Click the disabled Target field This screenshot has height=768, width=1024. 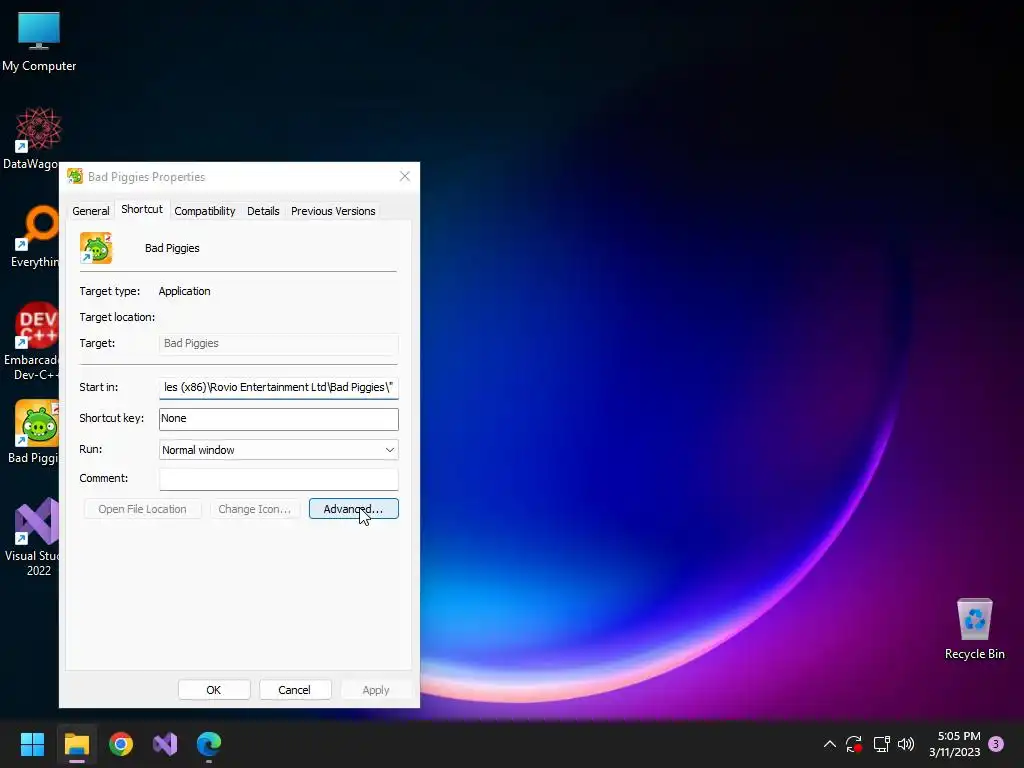(279, 344)
